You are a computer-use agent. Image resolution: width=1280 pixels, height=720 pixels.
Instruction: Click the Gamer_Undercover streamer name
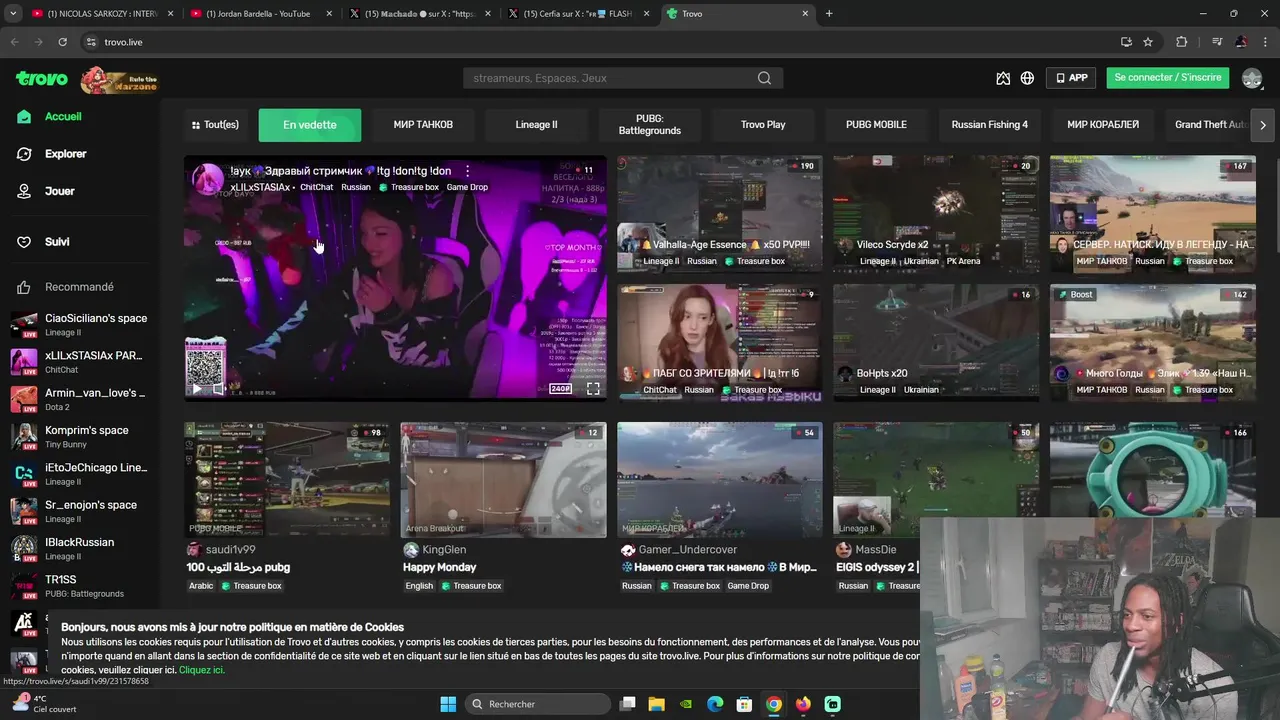pyautogui.click(x=688, y=550)
